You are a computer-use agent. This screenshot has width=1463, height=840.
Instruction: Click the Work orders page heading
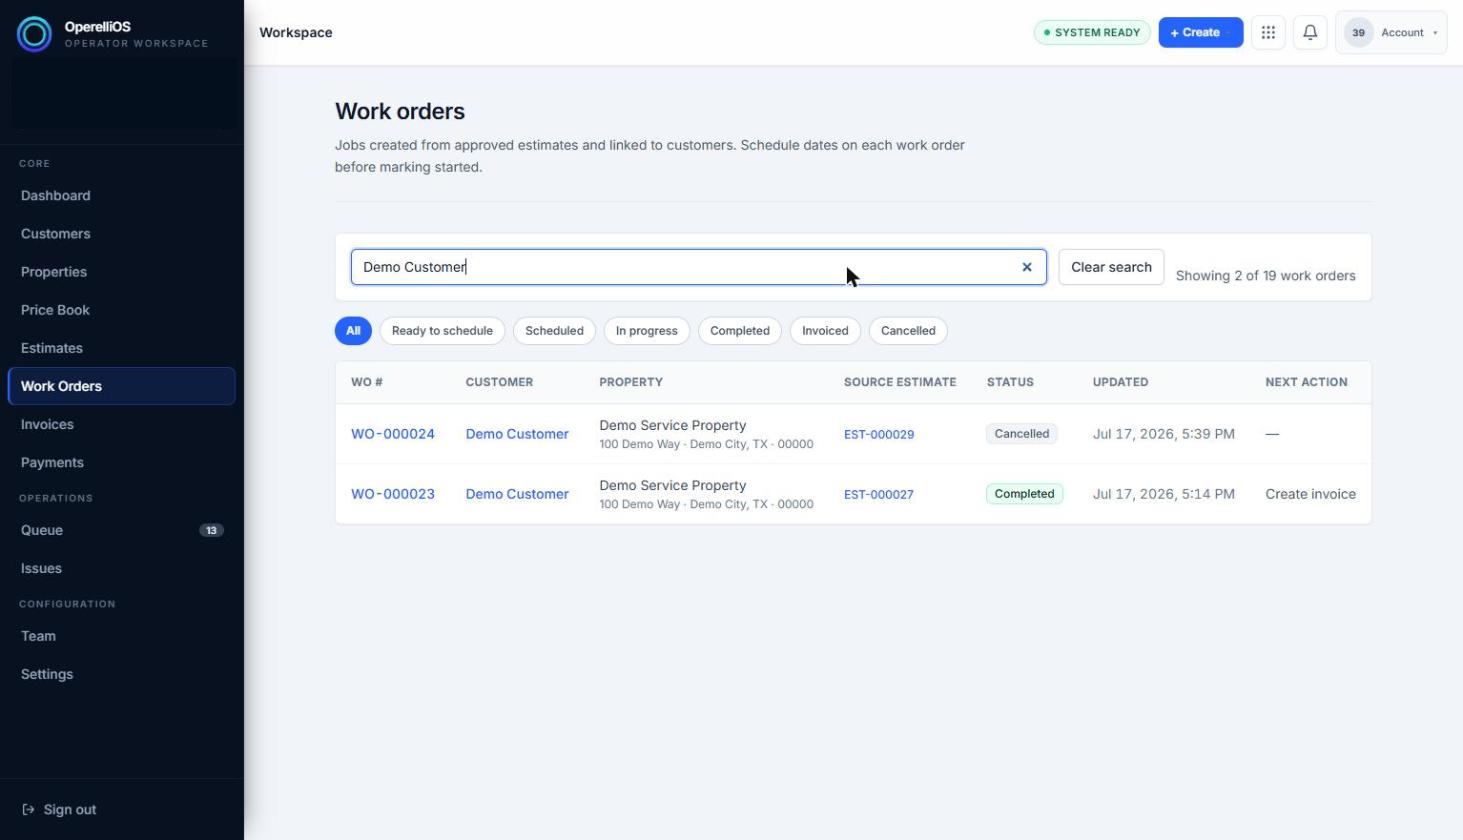pos(400,111)
